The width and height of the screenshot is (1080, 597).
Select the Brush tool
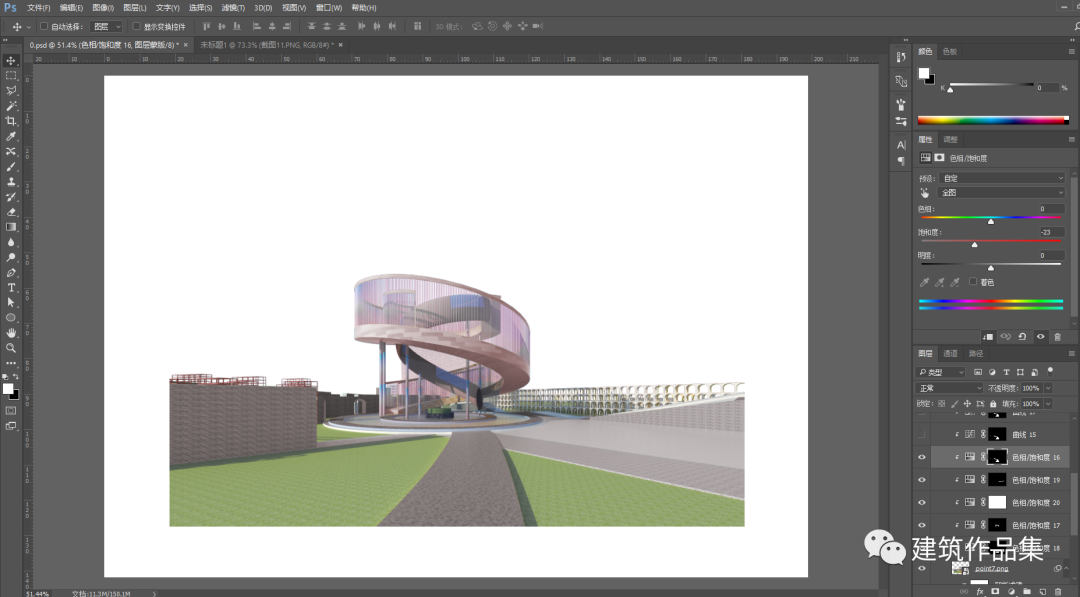coord(11,167)
